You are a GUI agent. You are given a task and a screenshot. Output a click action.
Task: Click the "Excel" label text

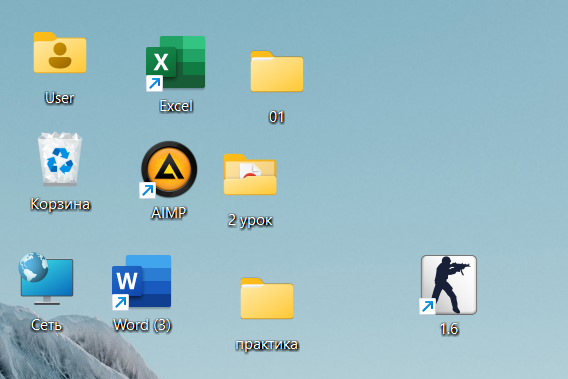pyautogui.click(x=176, y=106)
